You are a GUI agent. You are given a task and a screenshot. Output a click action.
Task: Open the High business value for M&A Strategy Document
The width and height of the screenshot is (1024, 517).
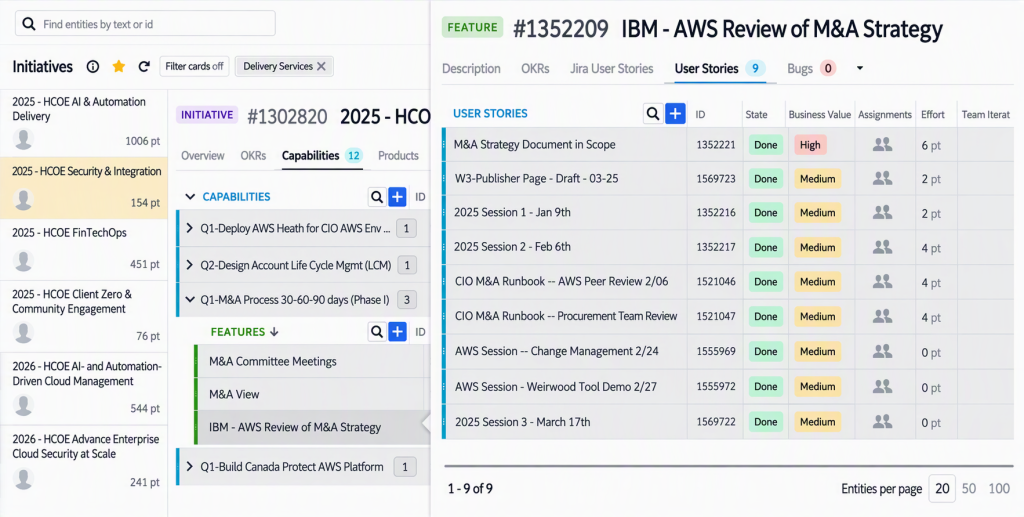(810, 145)
